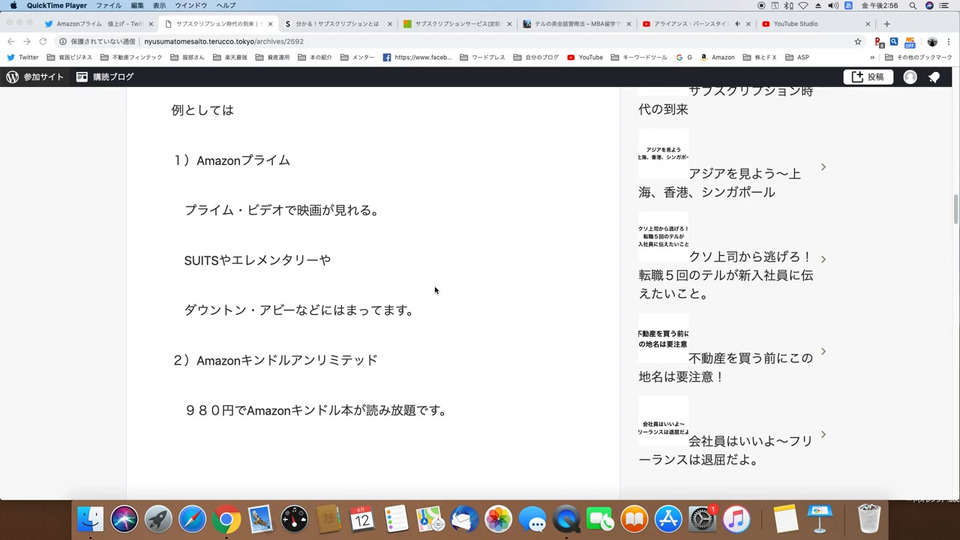Click the site info icon beside 保護されていない通信
This screenshot has width=960, height=540.
click(x=62, y=42)
